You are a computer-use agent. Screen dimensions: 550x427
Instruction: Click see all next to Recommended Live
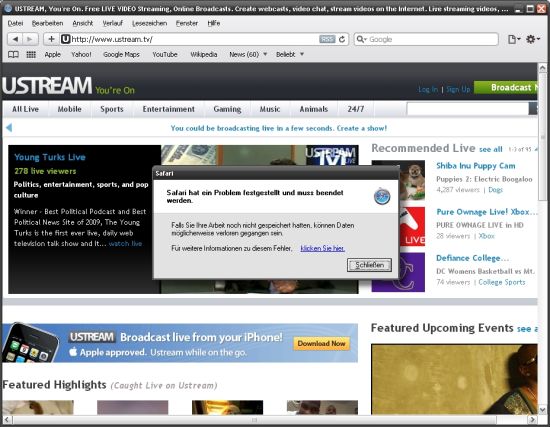coord(491,149)
